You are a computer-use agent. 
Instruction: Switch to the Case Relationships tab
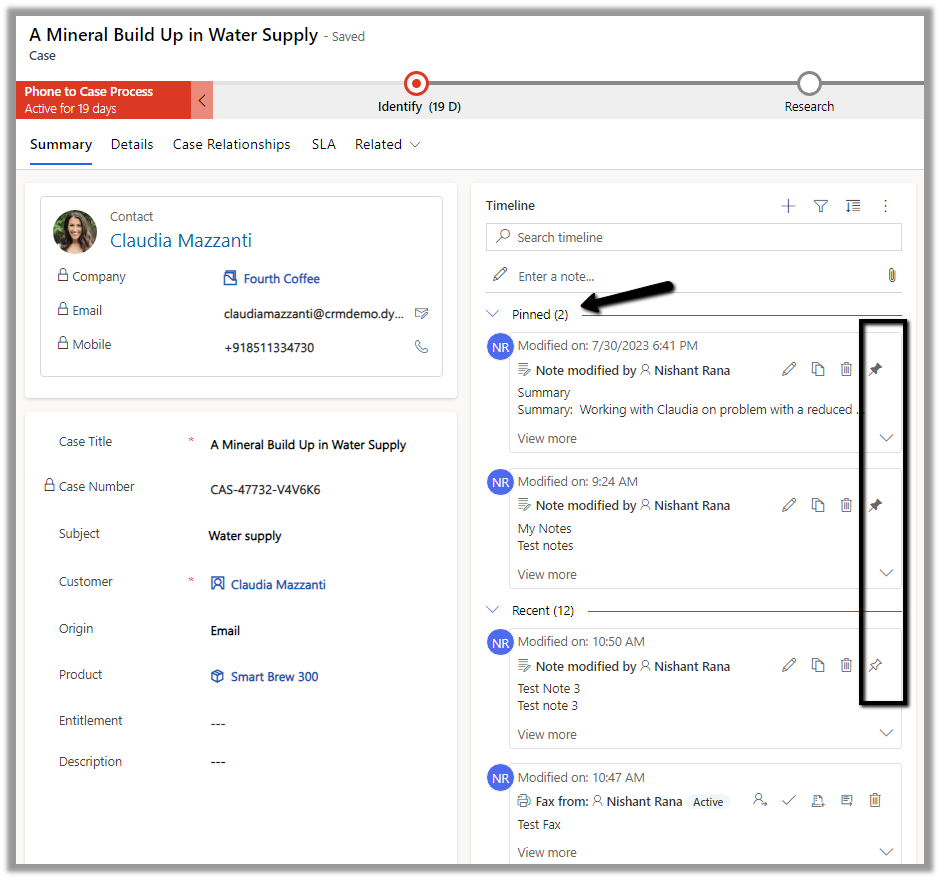(x=231, y=145)
